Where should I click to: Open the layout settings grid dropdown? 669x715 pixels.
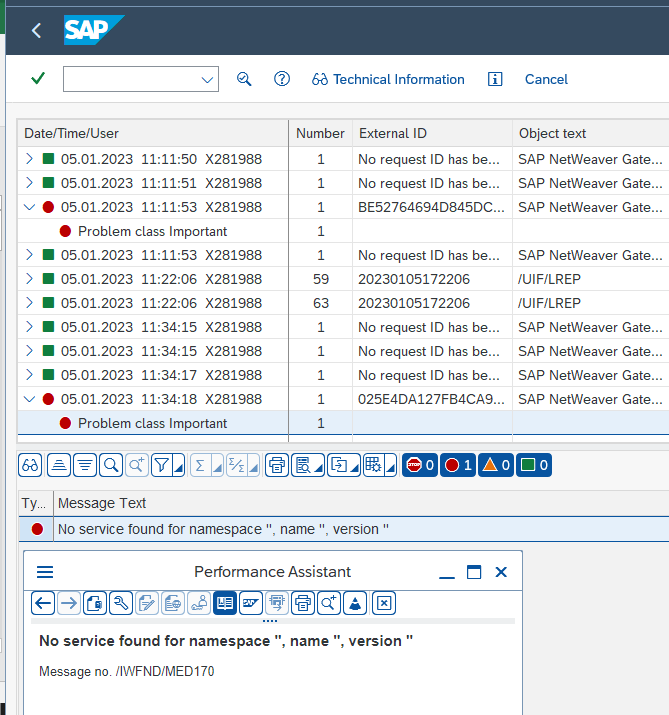(390, 467)
